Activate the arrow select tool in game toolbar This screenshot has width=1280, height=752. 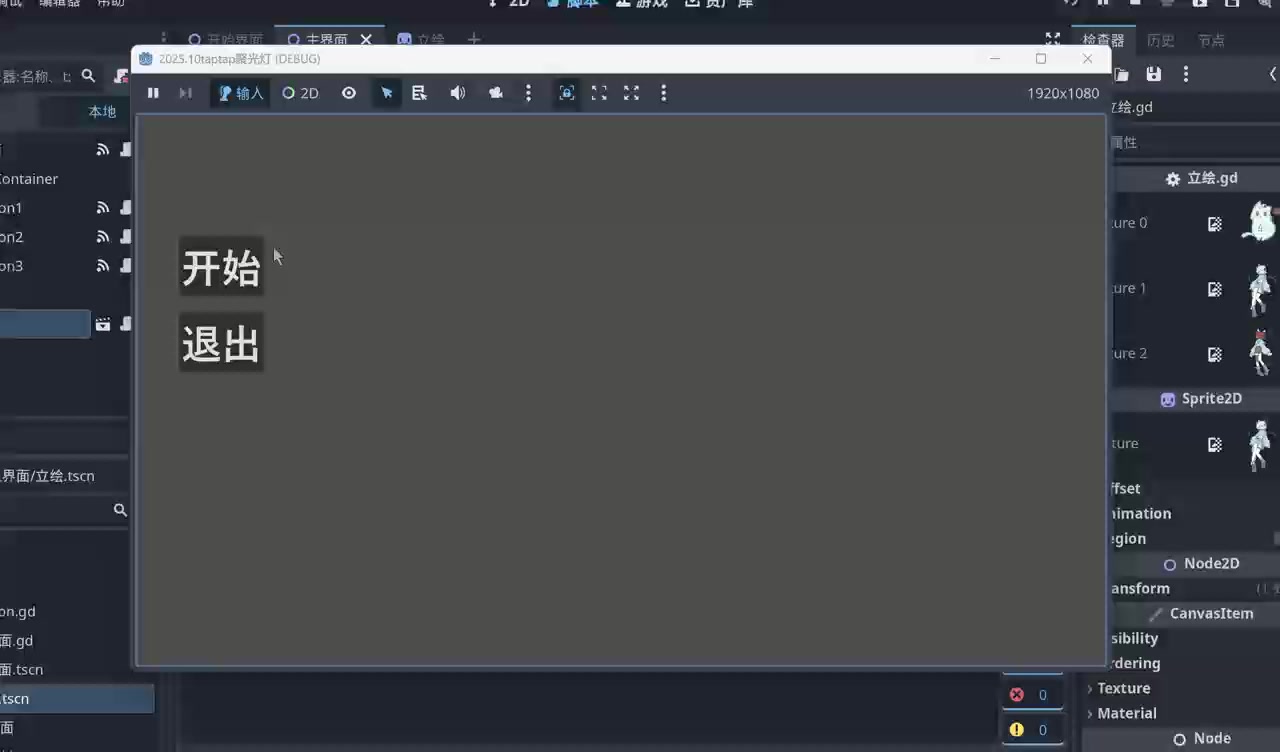pyautogui.click(x=387, y=93)
